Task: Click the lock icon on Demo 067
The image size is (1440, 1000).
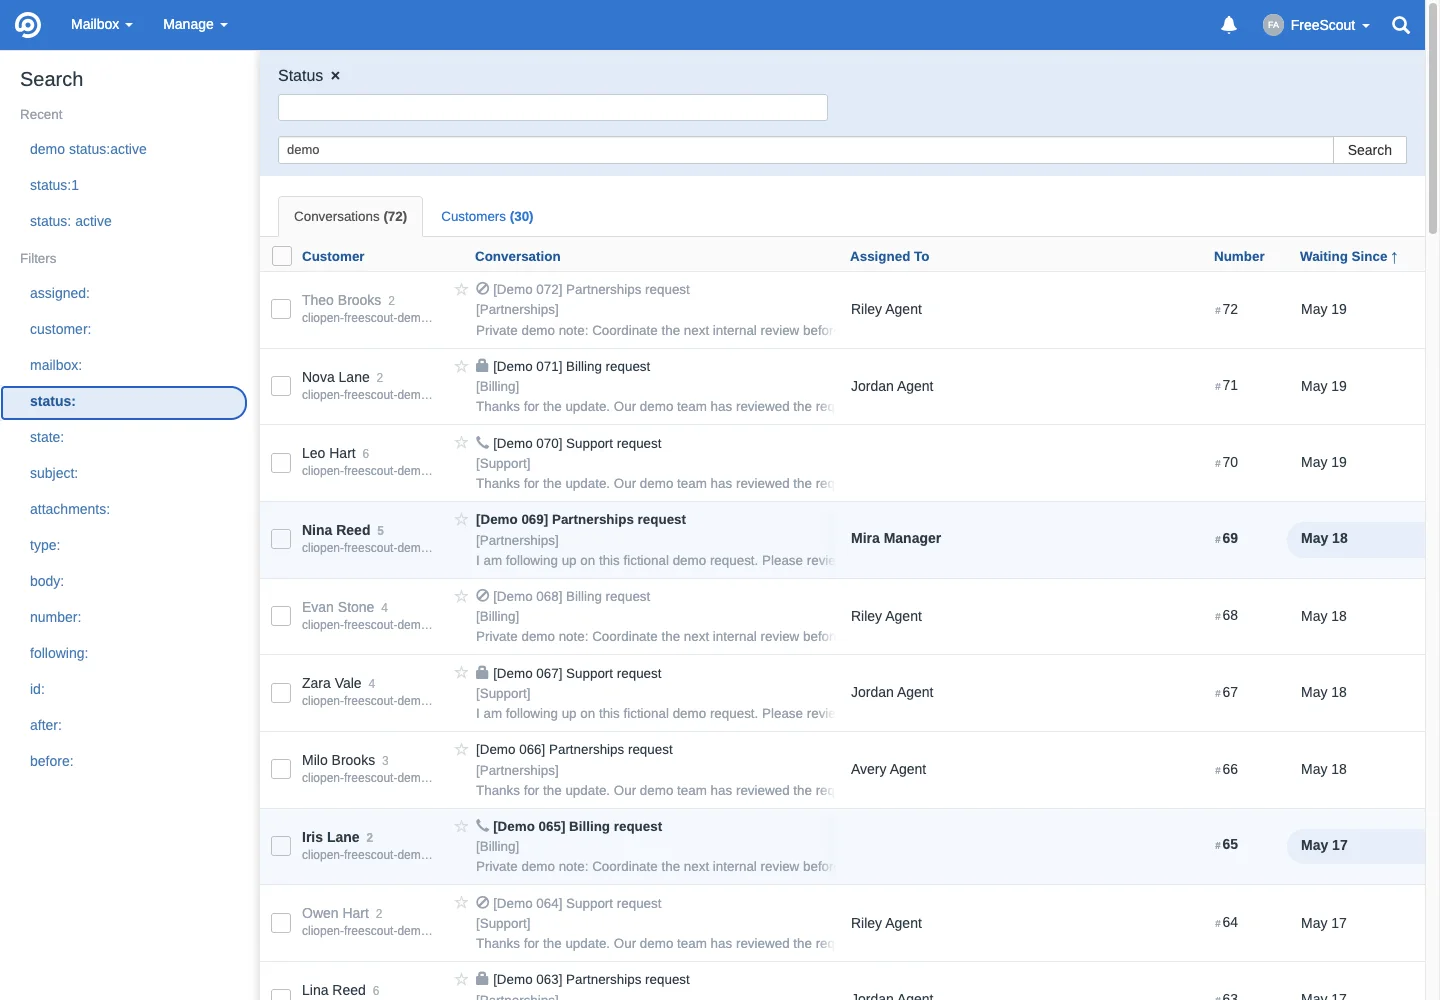Action: click(x=482, y=672)
